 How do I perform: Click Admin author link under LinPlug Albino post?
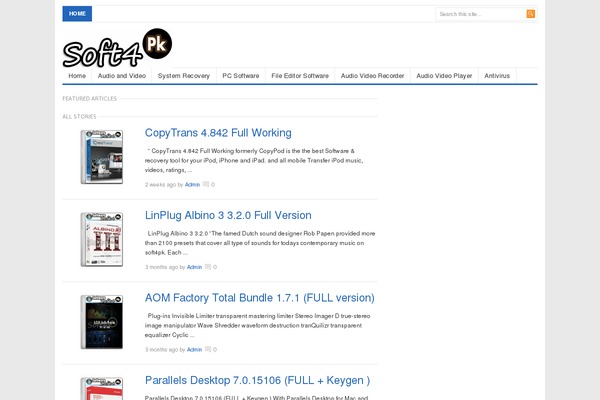194,267
